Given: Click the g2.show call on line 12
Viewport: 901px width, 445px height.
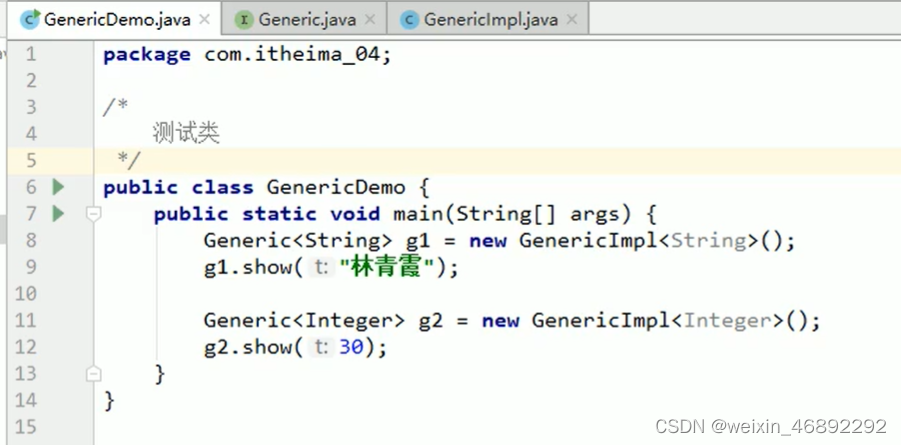Looking at the screenshot, I should point(248,348).
